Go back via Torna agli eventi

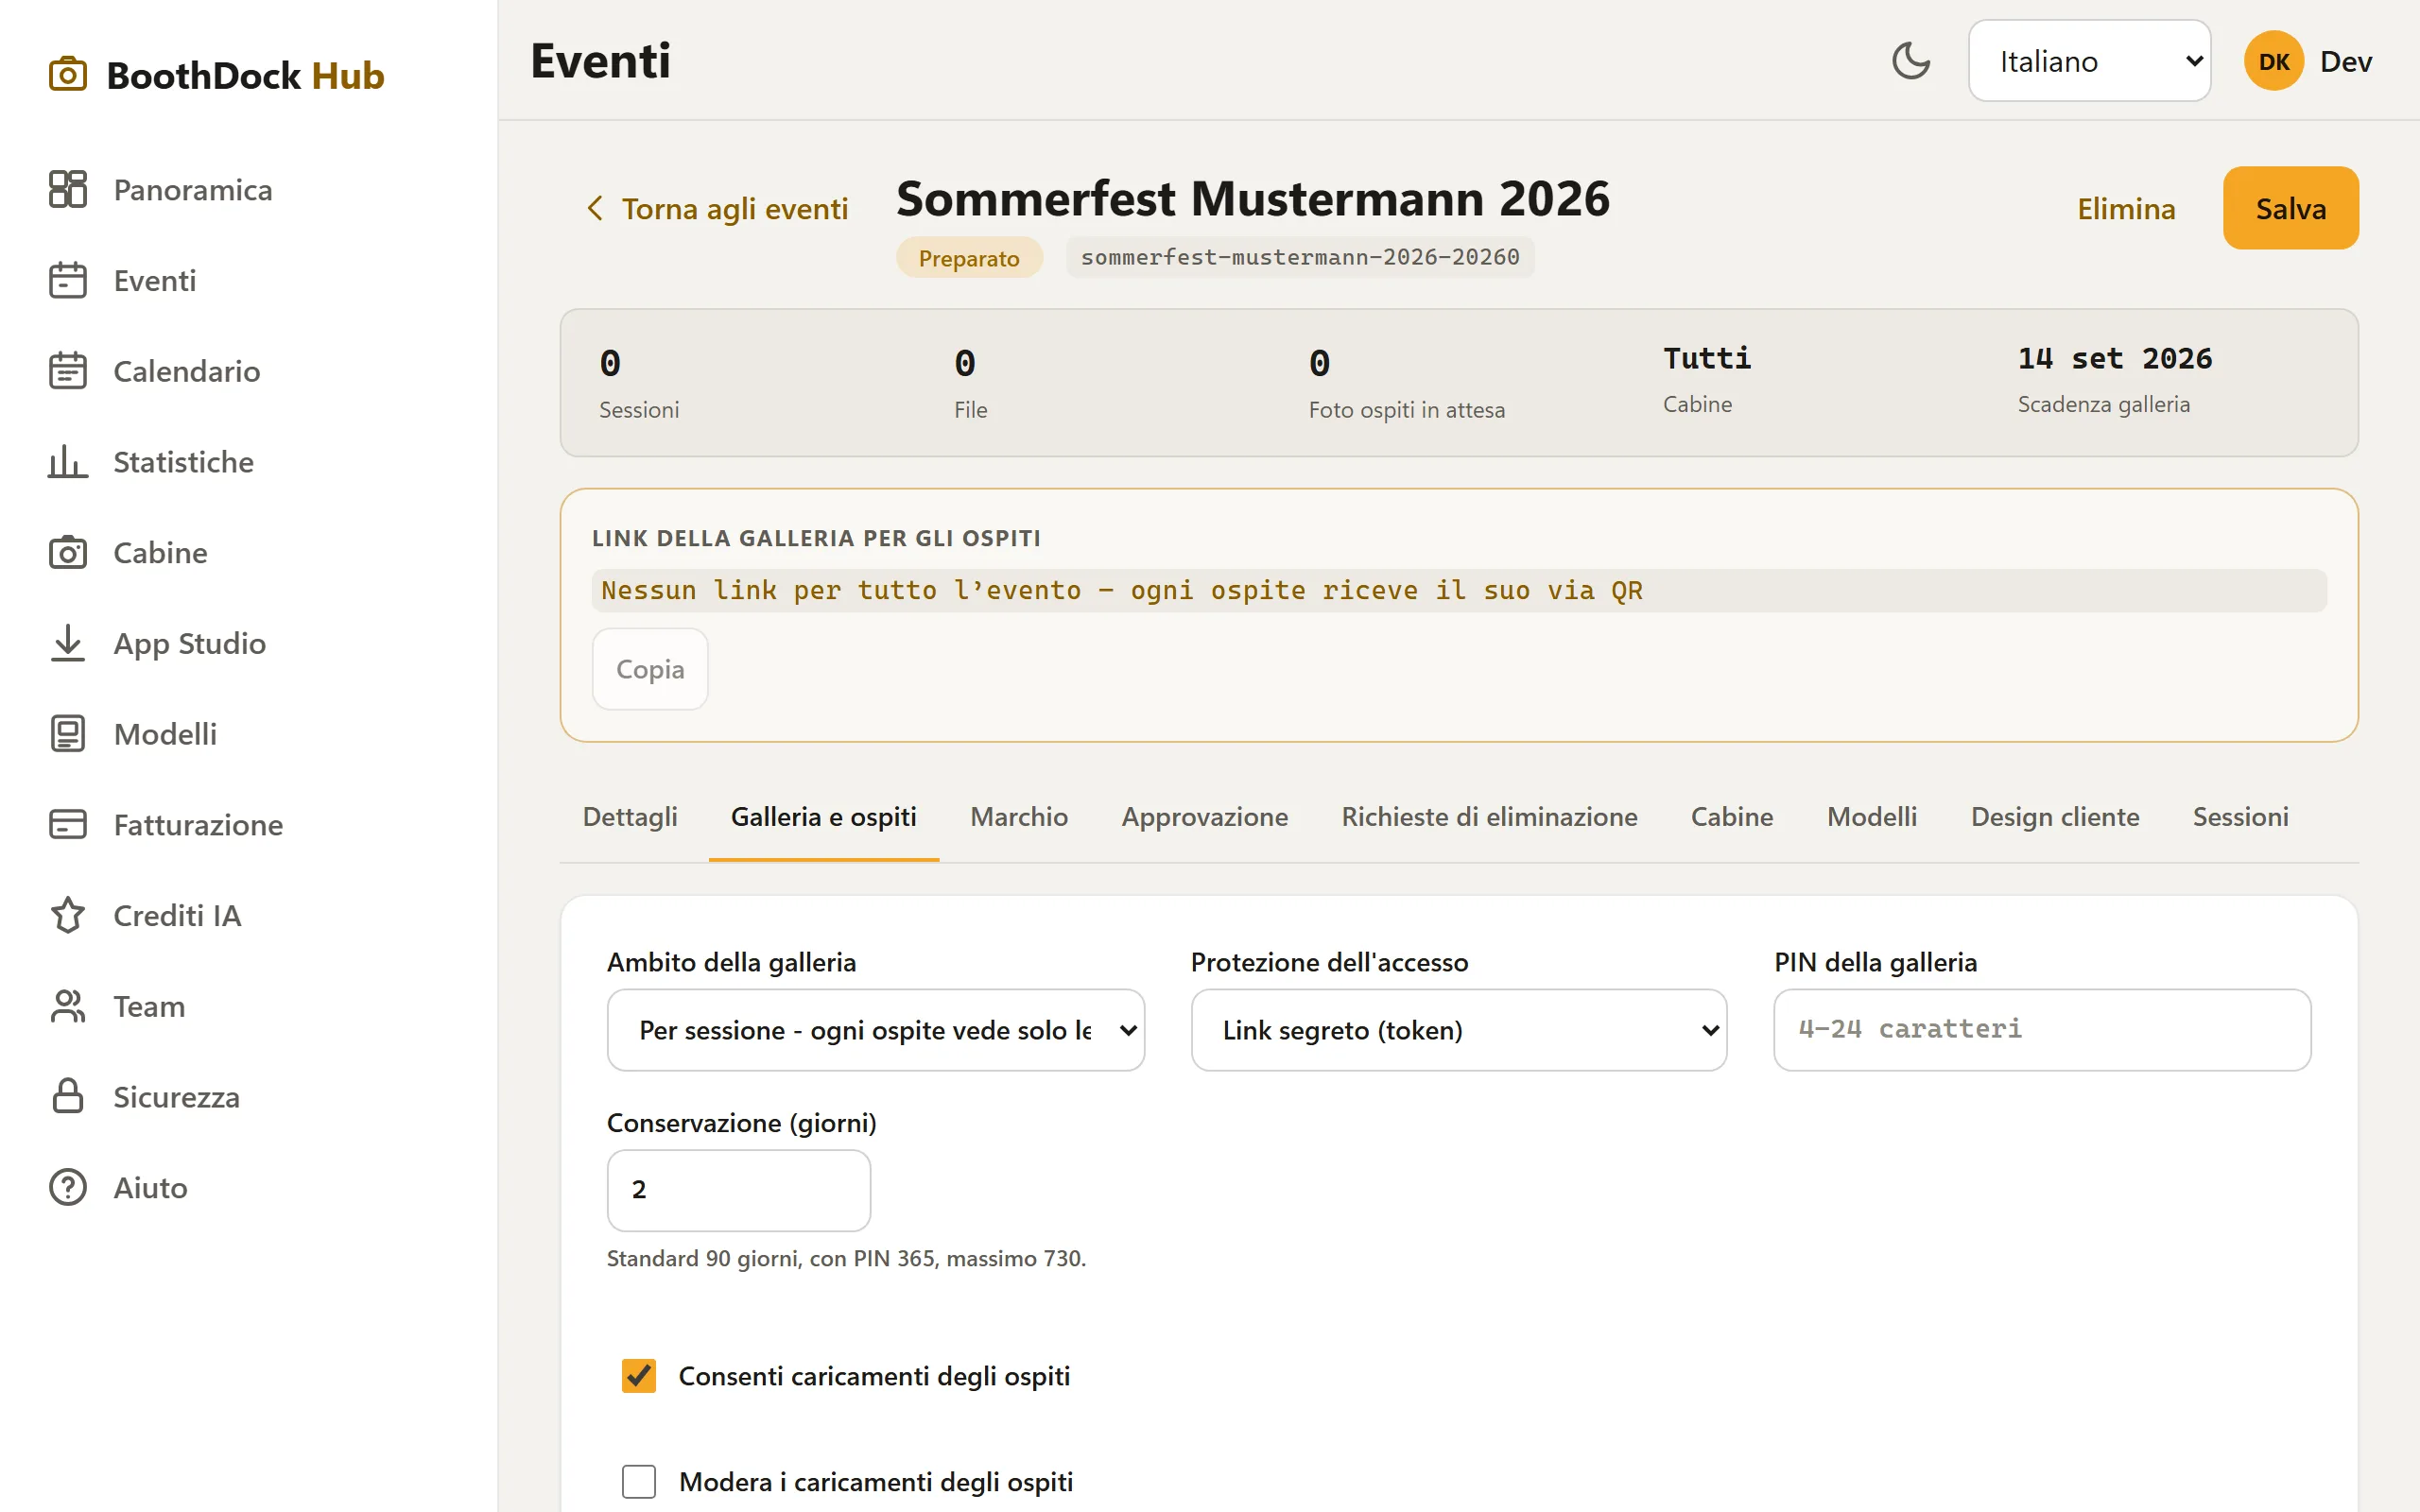click(716, 208)
